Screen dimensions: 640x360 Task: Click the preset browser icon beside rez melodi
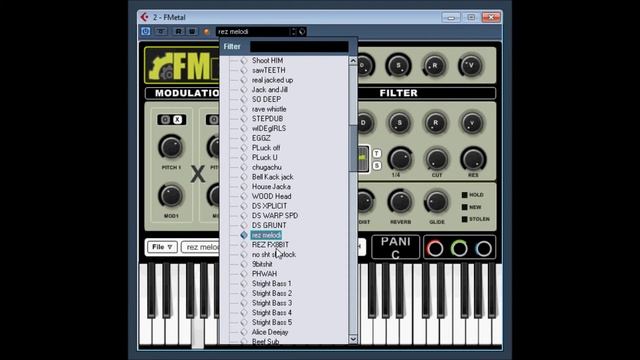[x=302, y=31]
